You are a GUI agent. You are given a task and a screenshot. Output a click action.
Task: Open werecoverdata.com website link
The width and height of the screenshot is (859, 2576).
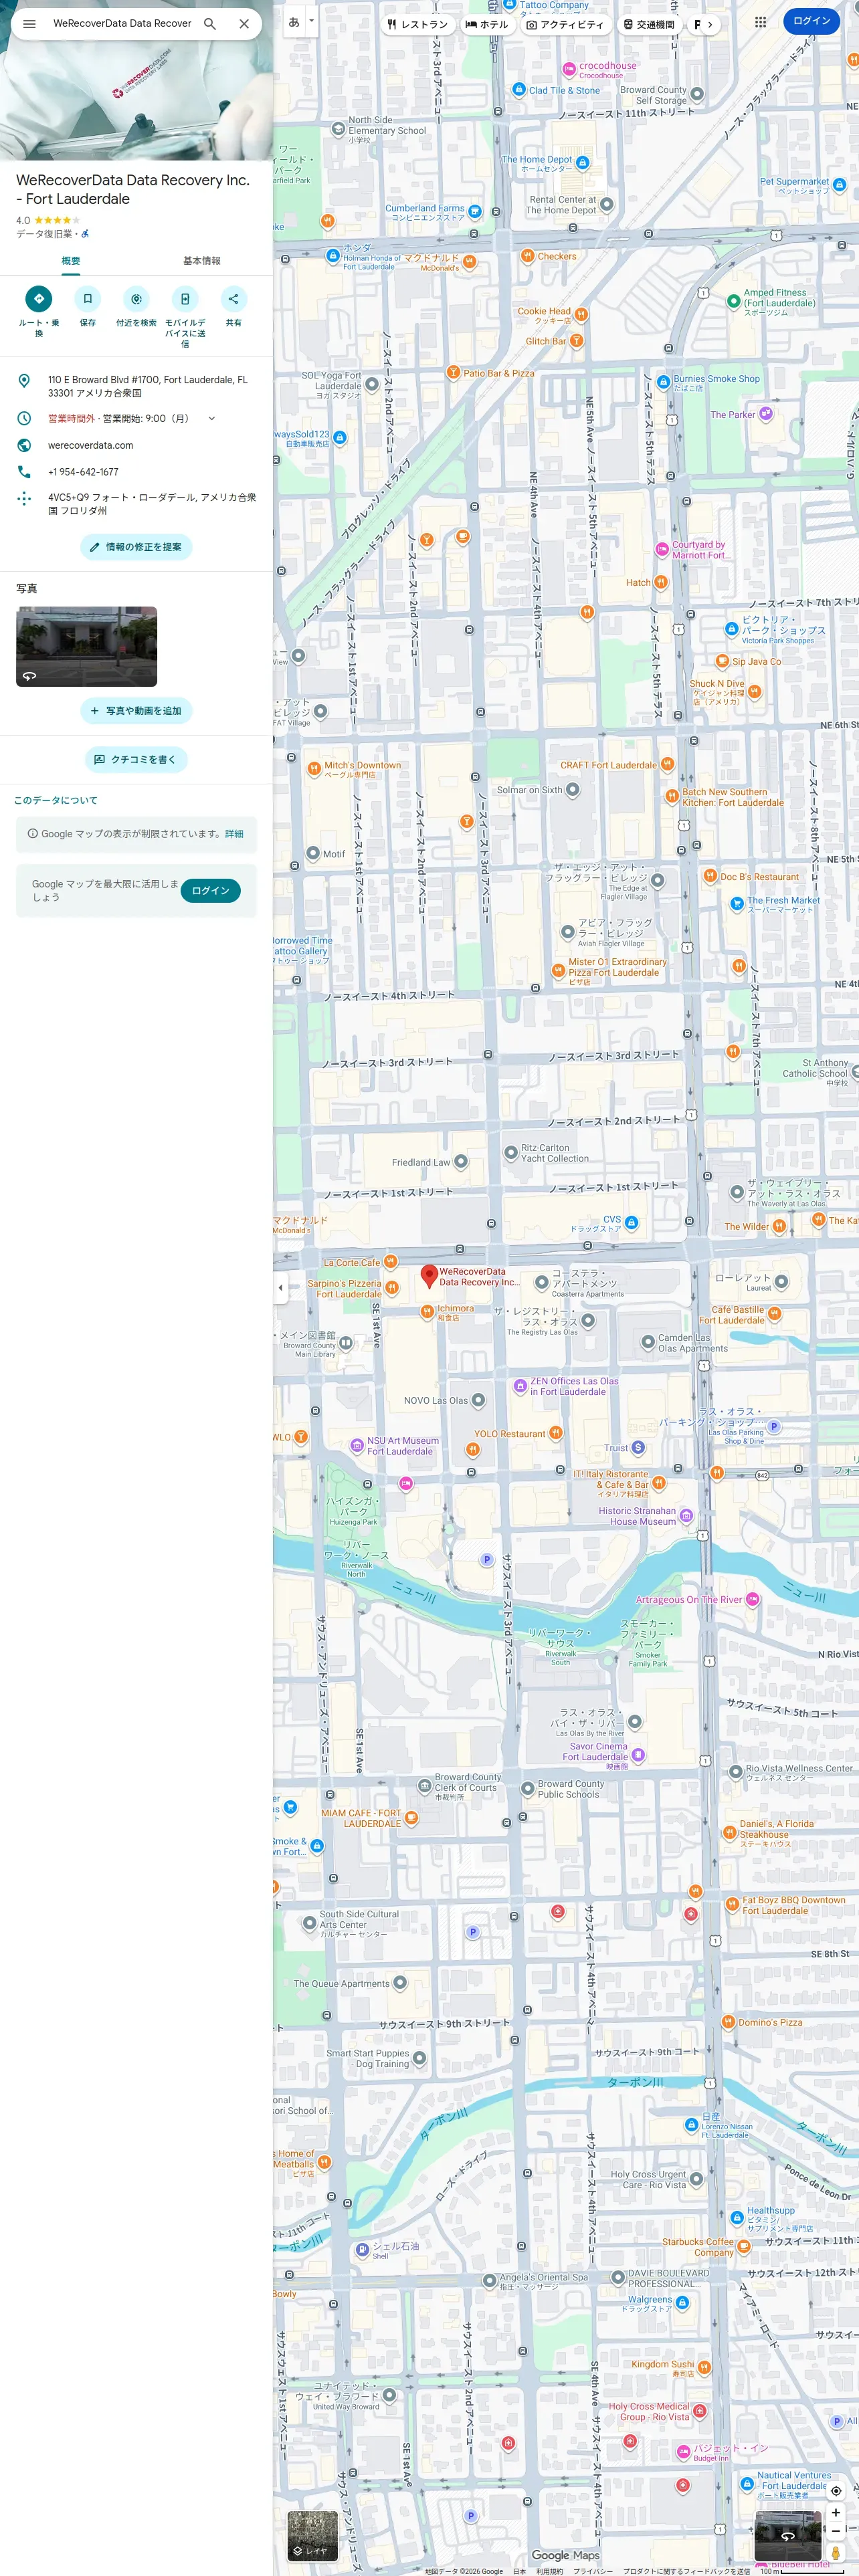(x=90, y=446)
